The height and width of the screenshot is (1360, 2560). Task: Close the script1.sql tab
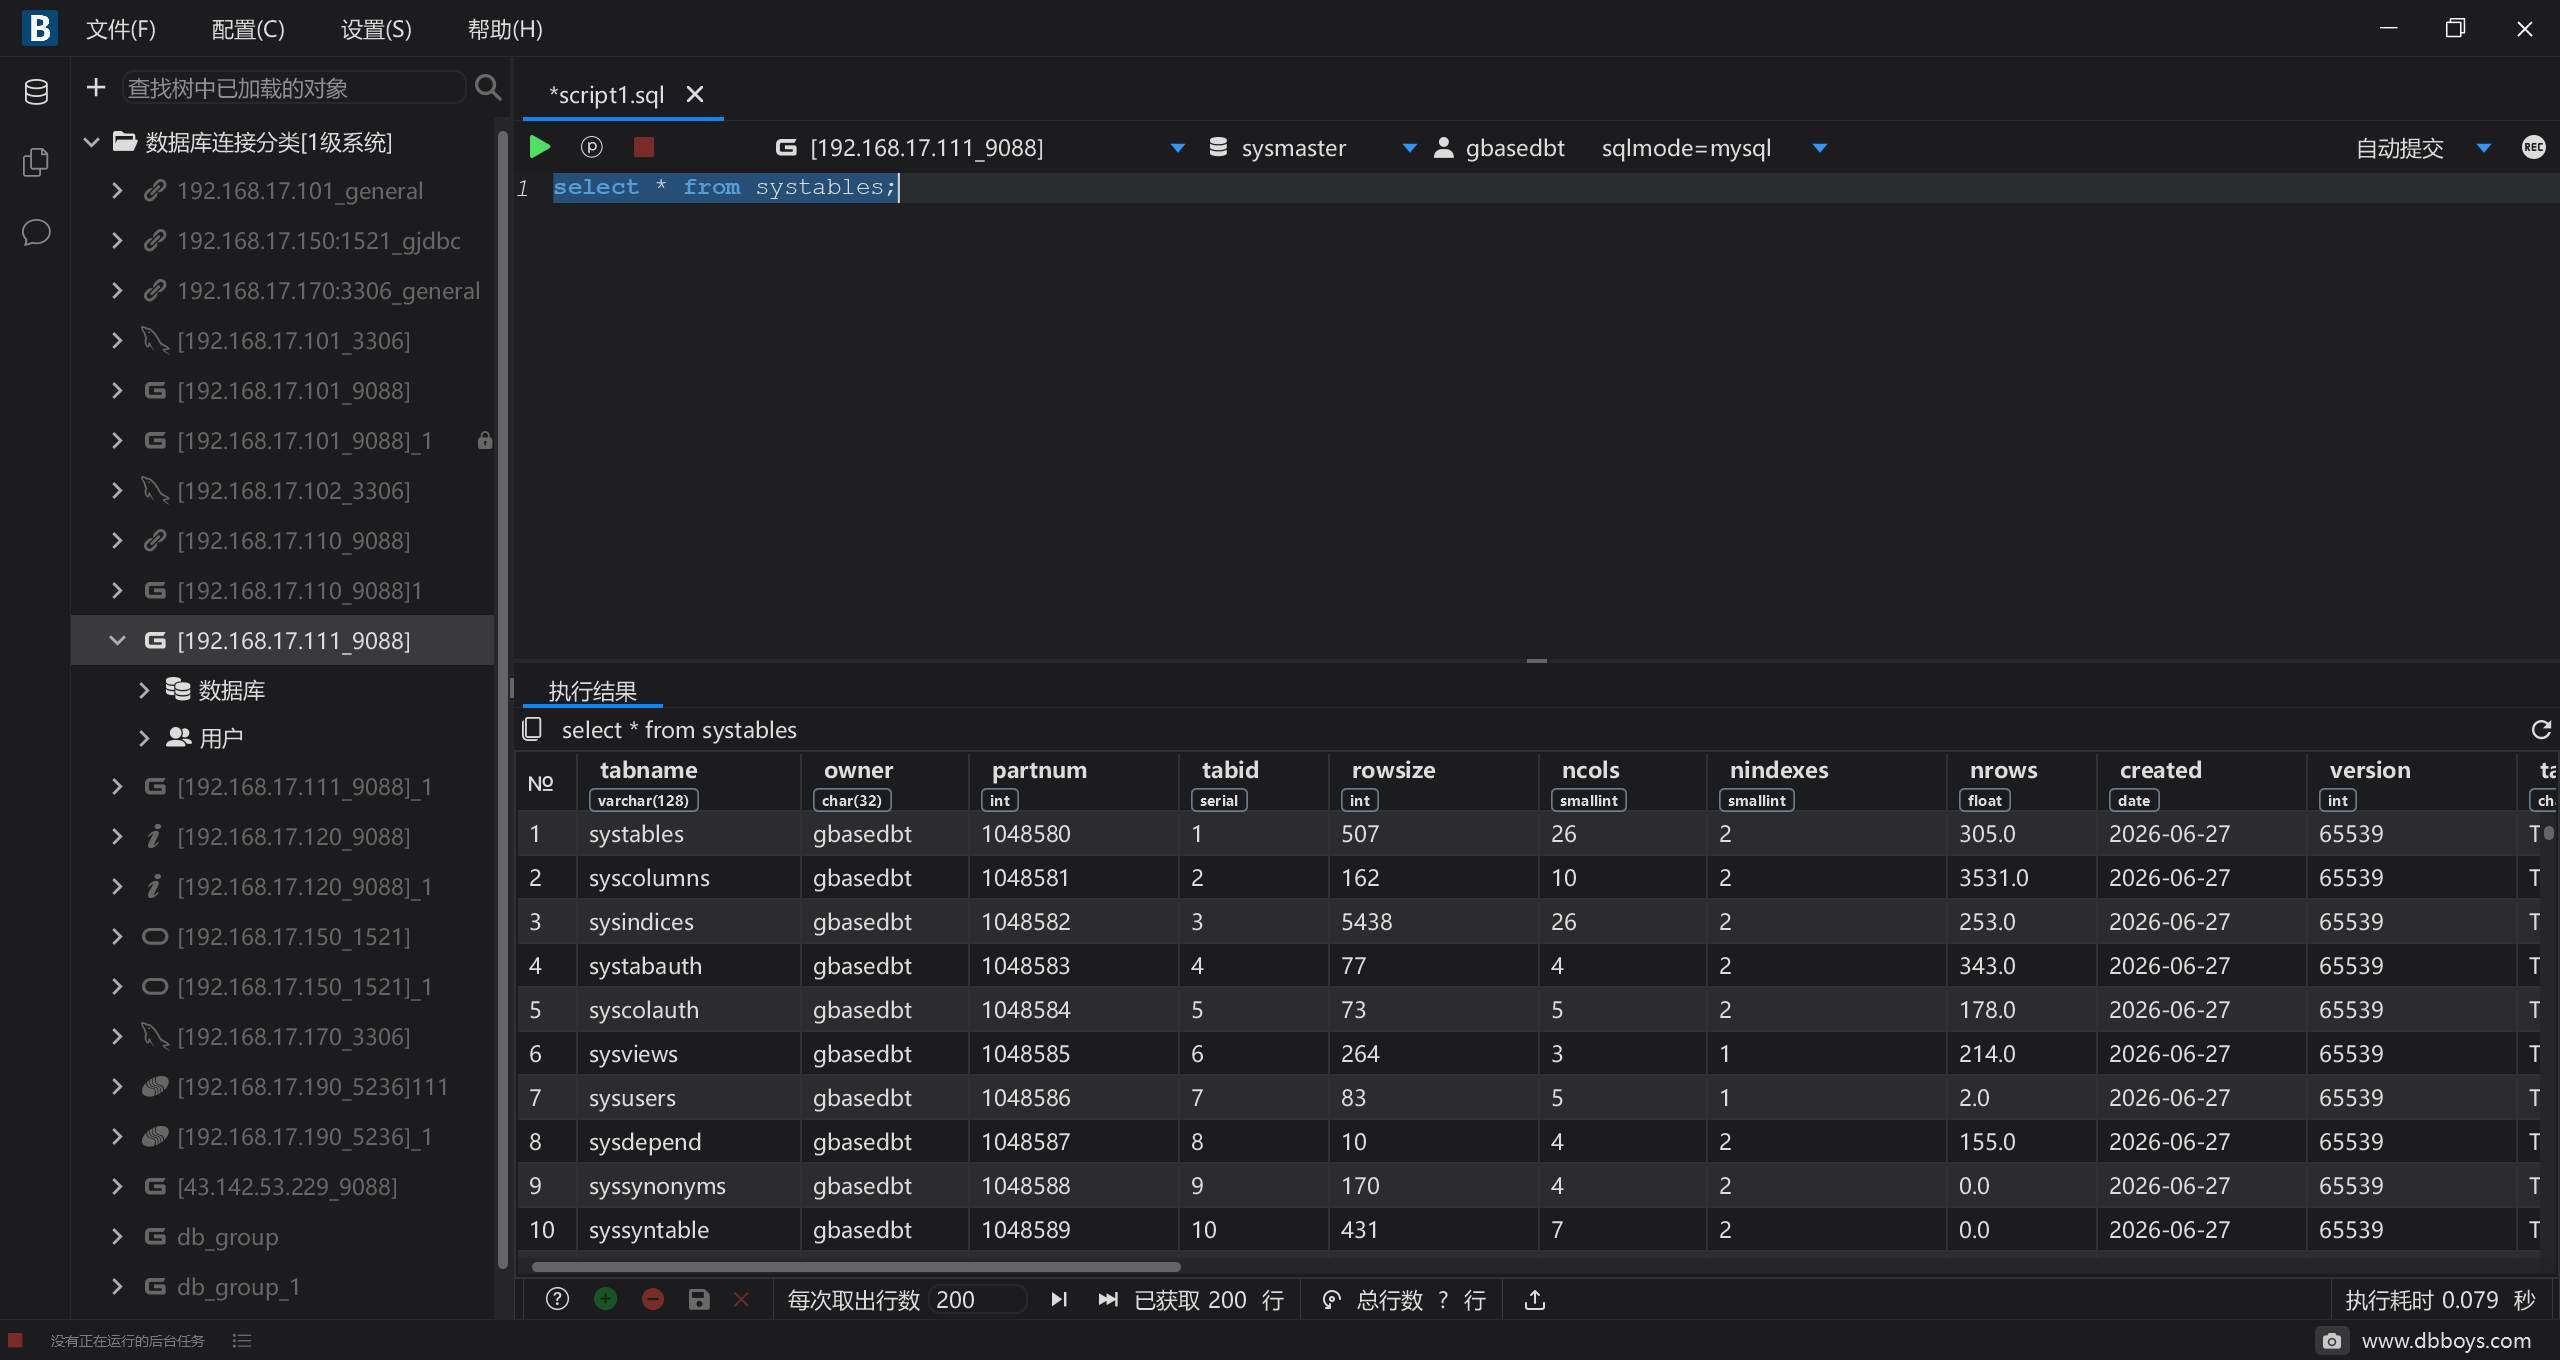coord(695,94)
